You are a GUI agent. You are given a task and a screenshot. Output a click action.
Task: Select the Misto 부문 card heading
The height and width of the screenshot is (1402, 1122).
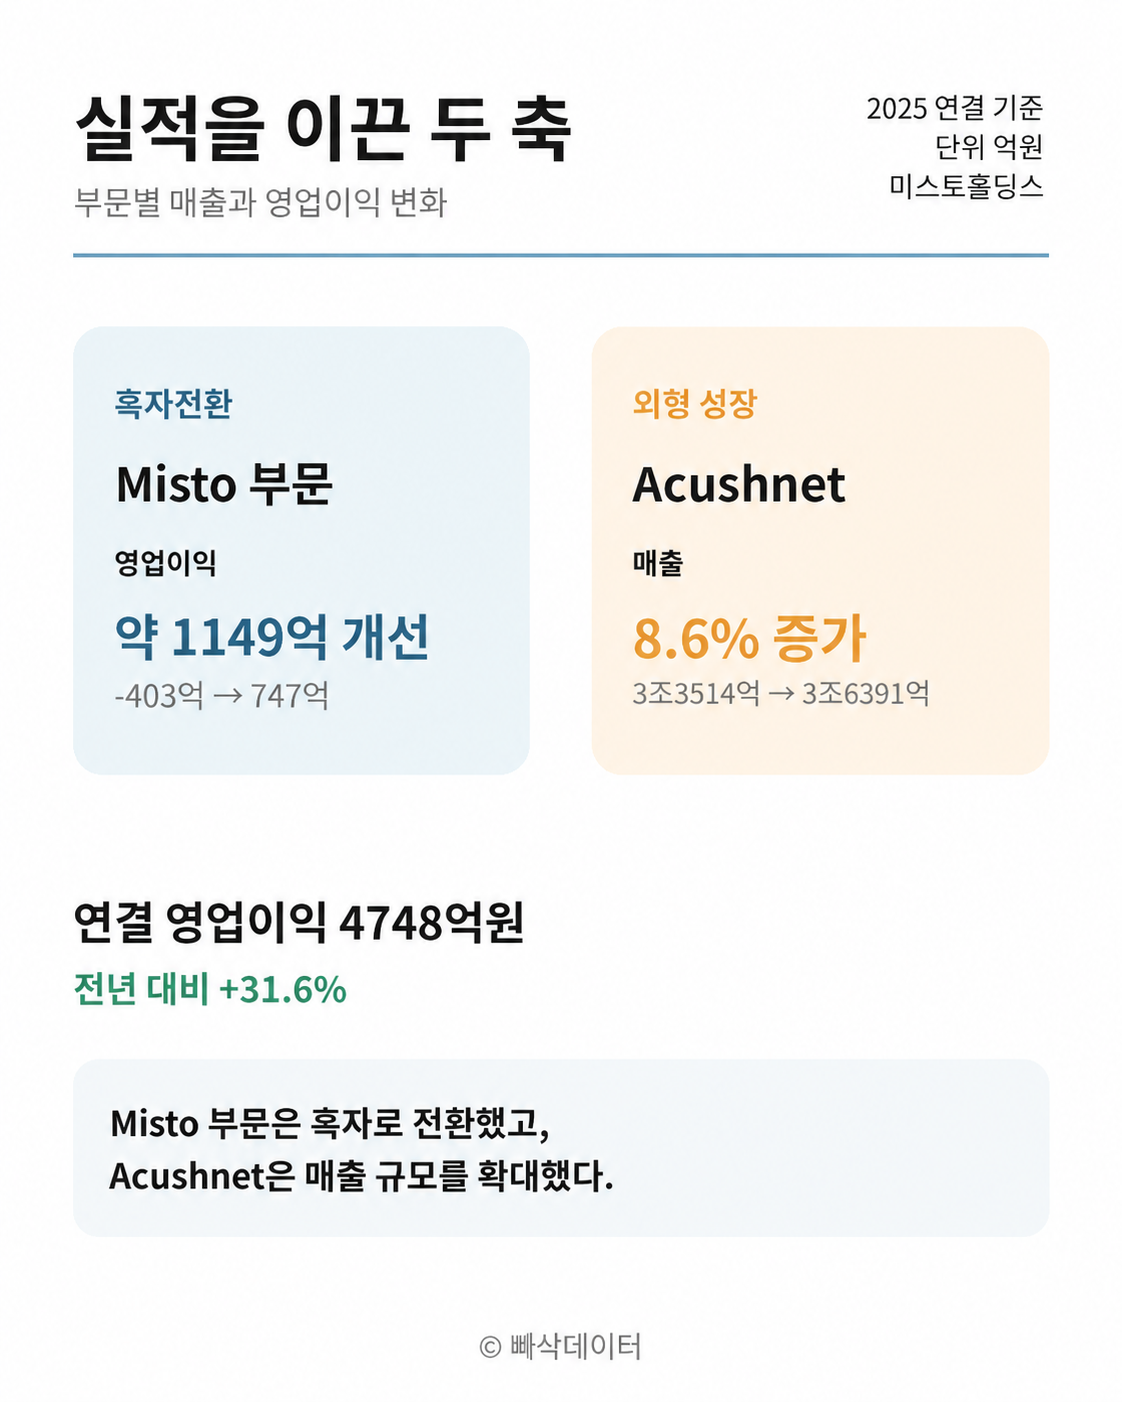tap(223, 485)
